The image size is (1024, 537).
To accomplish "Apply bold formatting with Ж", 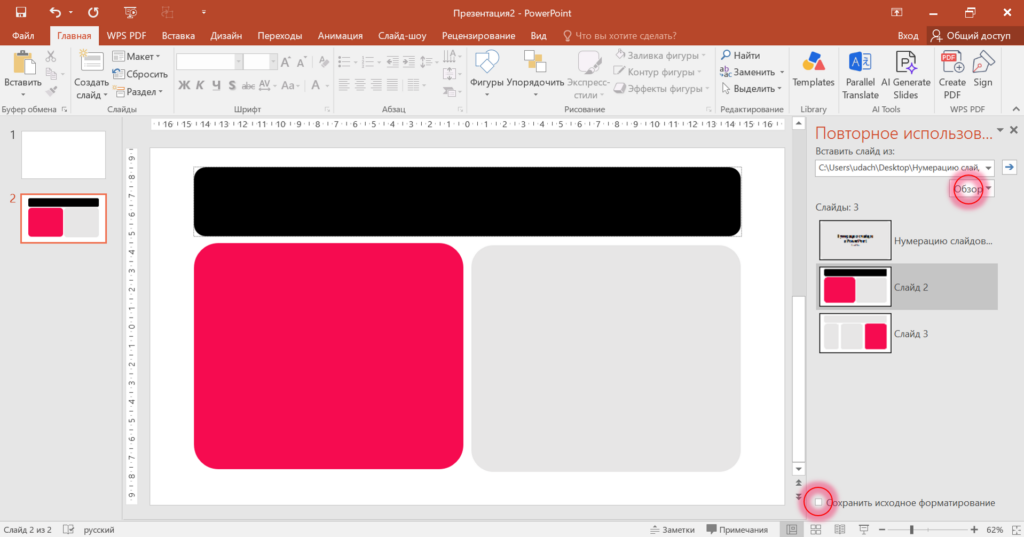I will click(x=184, y=86).
